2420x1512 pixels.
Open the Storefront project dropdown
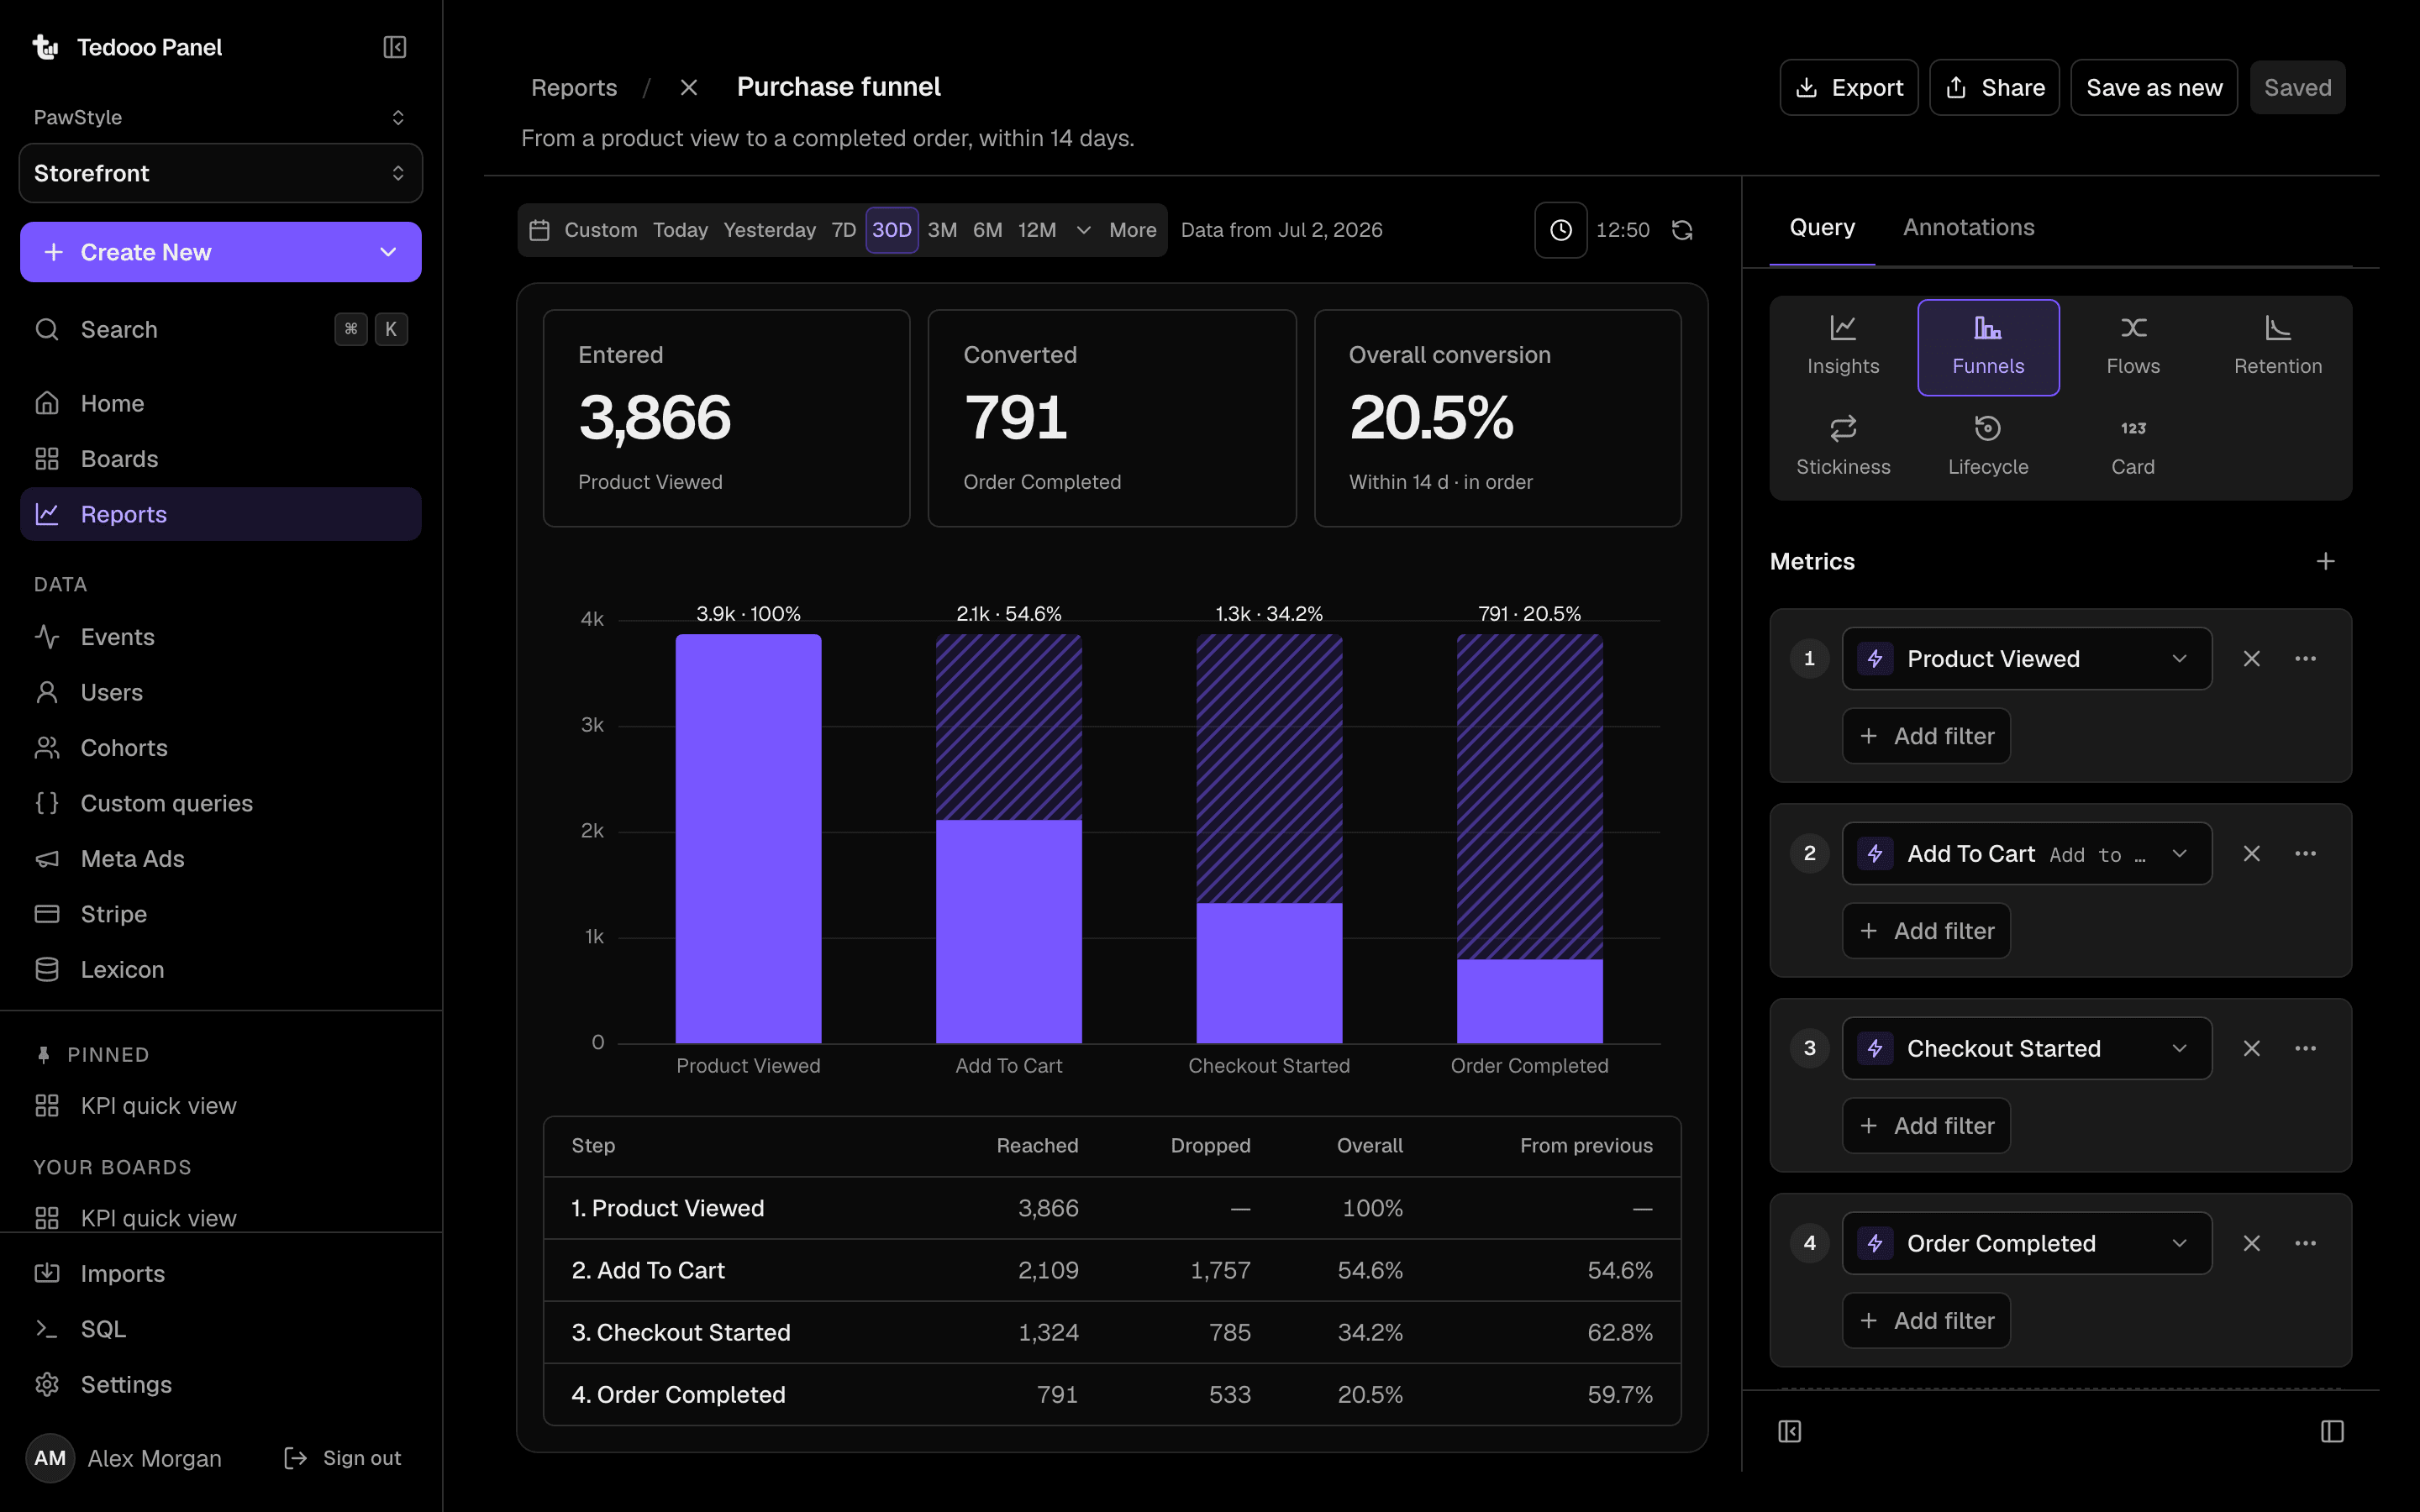point(220,174)
